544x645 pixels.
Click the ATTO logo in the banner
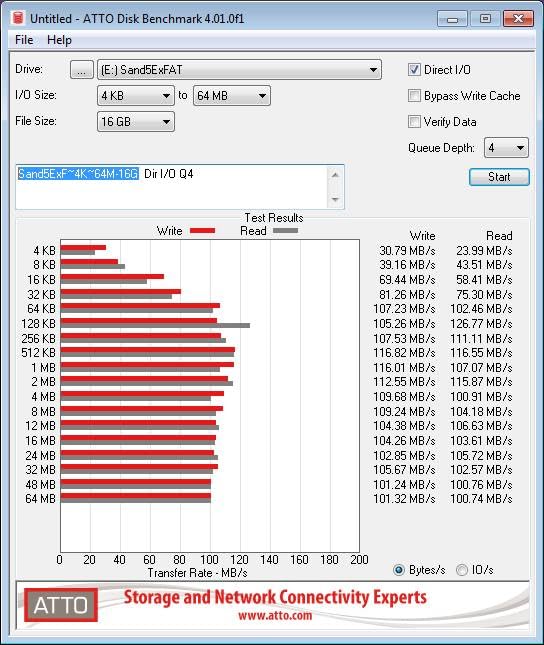click(60, 605)
